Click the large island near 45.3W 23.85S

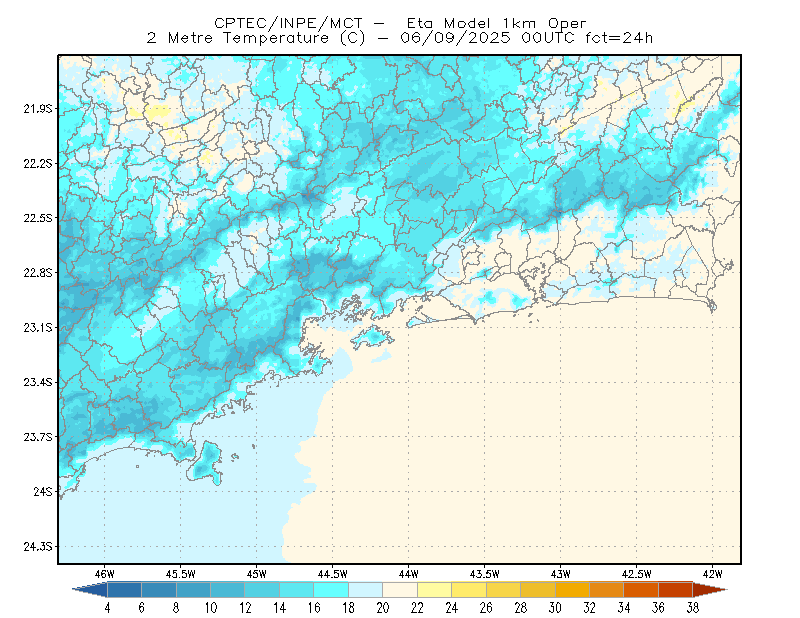pos(206,462)
